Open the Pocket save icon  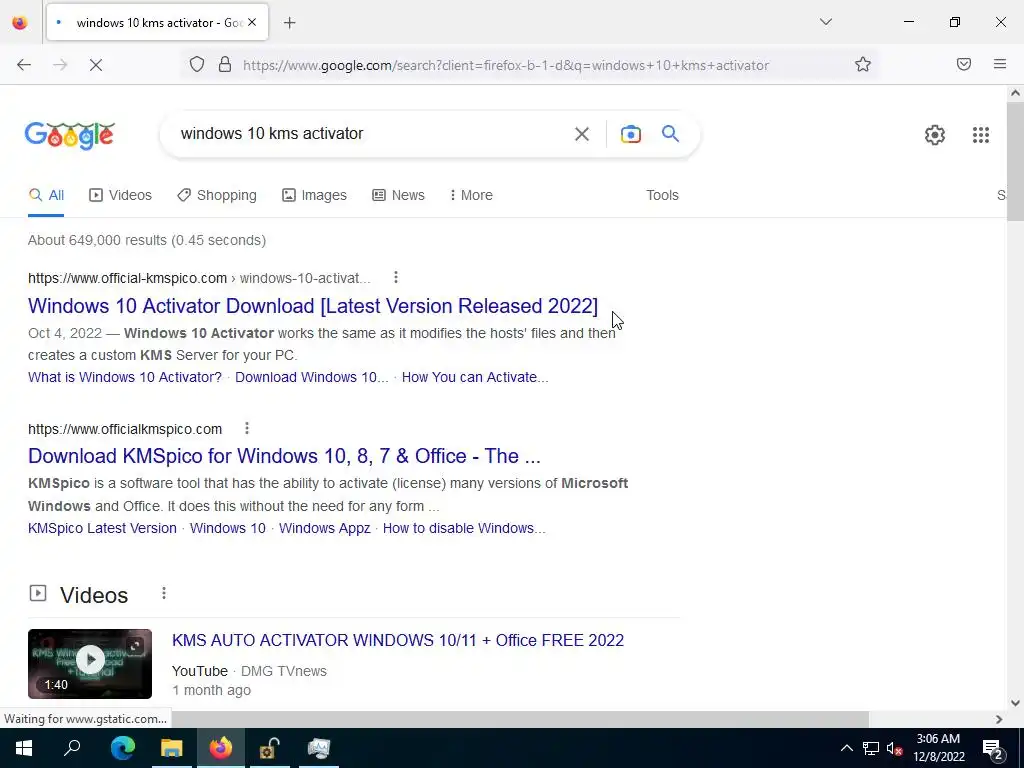tap(964, 64)
